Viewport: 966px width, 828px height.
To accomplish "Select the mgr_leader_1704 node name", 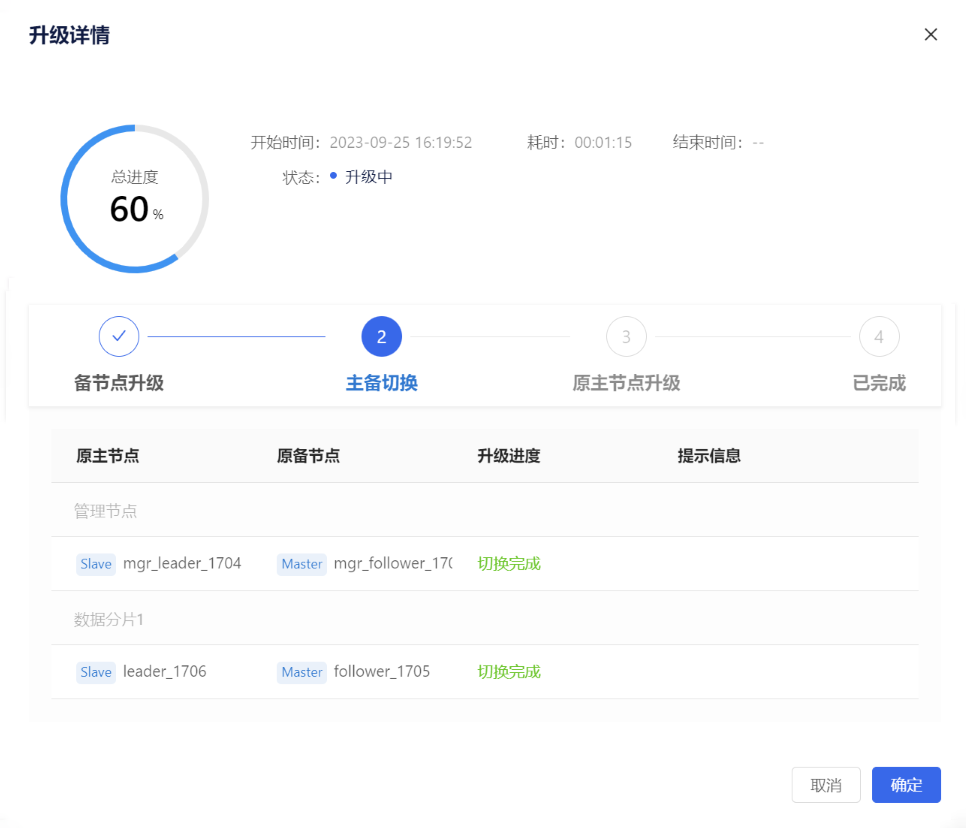I will tap(182, 563).
